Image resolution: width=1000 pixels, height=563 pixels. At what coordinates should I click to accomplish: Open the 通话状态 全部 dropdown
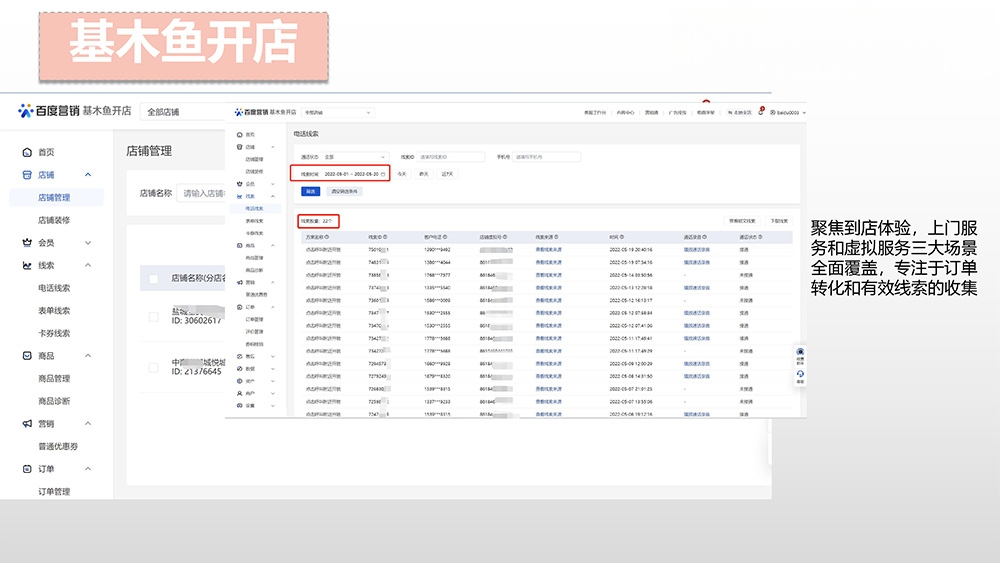coord(355,157)
